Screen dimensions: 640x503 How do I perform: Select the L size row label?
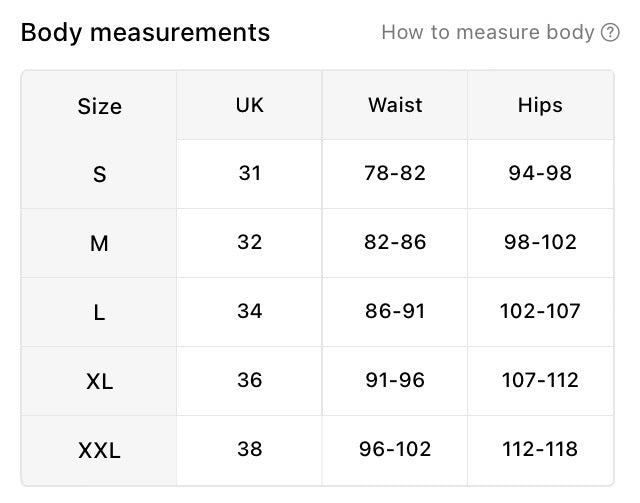click(x=99, y=313)
